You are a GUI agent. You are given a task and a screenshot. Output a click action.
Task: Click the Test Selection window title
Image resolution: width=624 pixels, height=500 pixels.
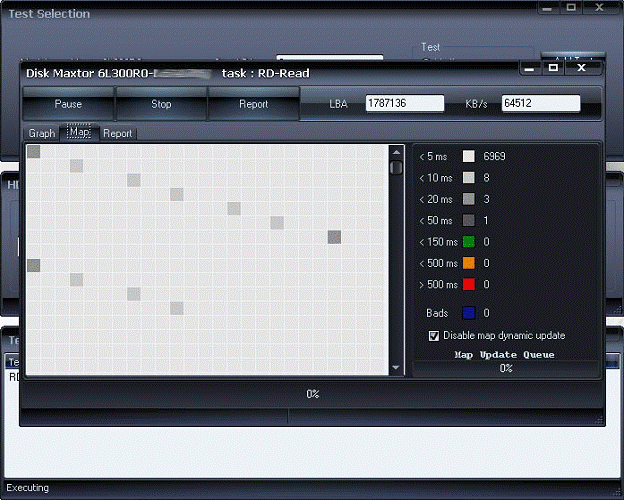(49, 14)
